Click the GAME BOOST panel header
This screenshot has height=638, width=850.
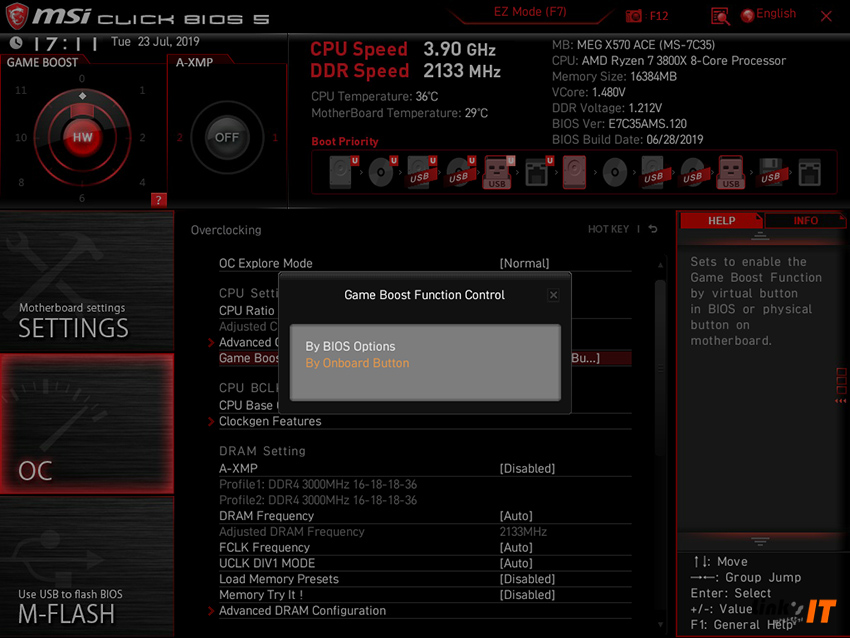coord(42,62)
